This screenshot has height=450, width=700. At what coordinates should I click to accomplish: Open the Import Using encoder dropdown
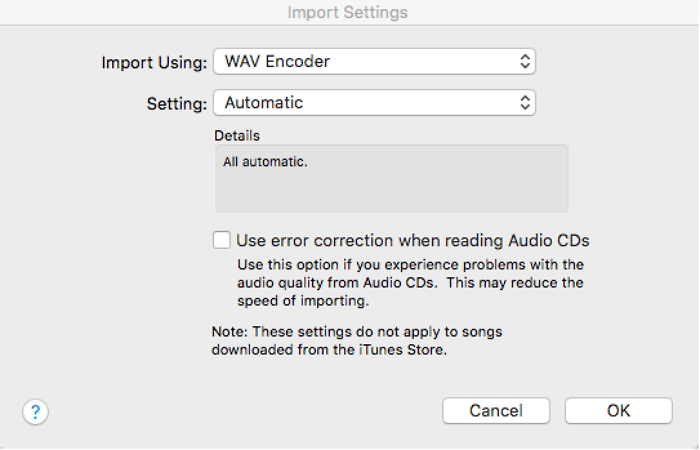point(374,62)
